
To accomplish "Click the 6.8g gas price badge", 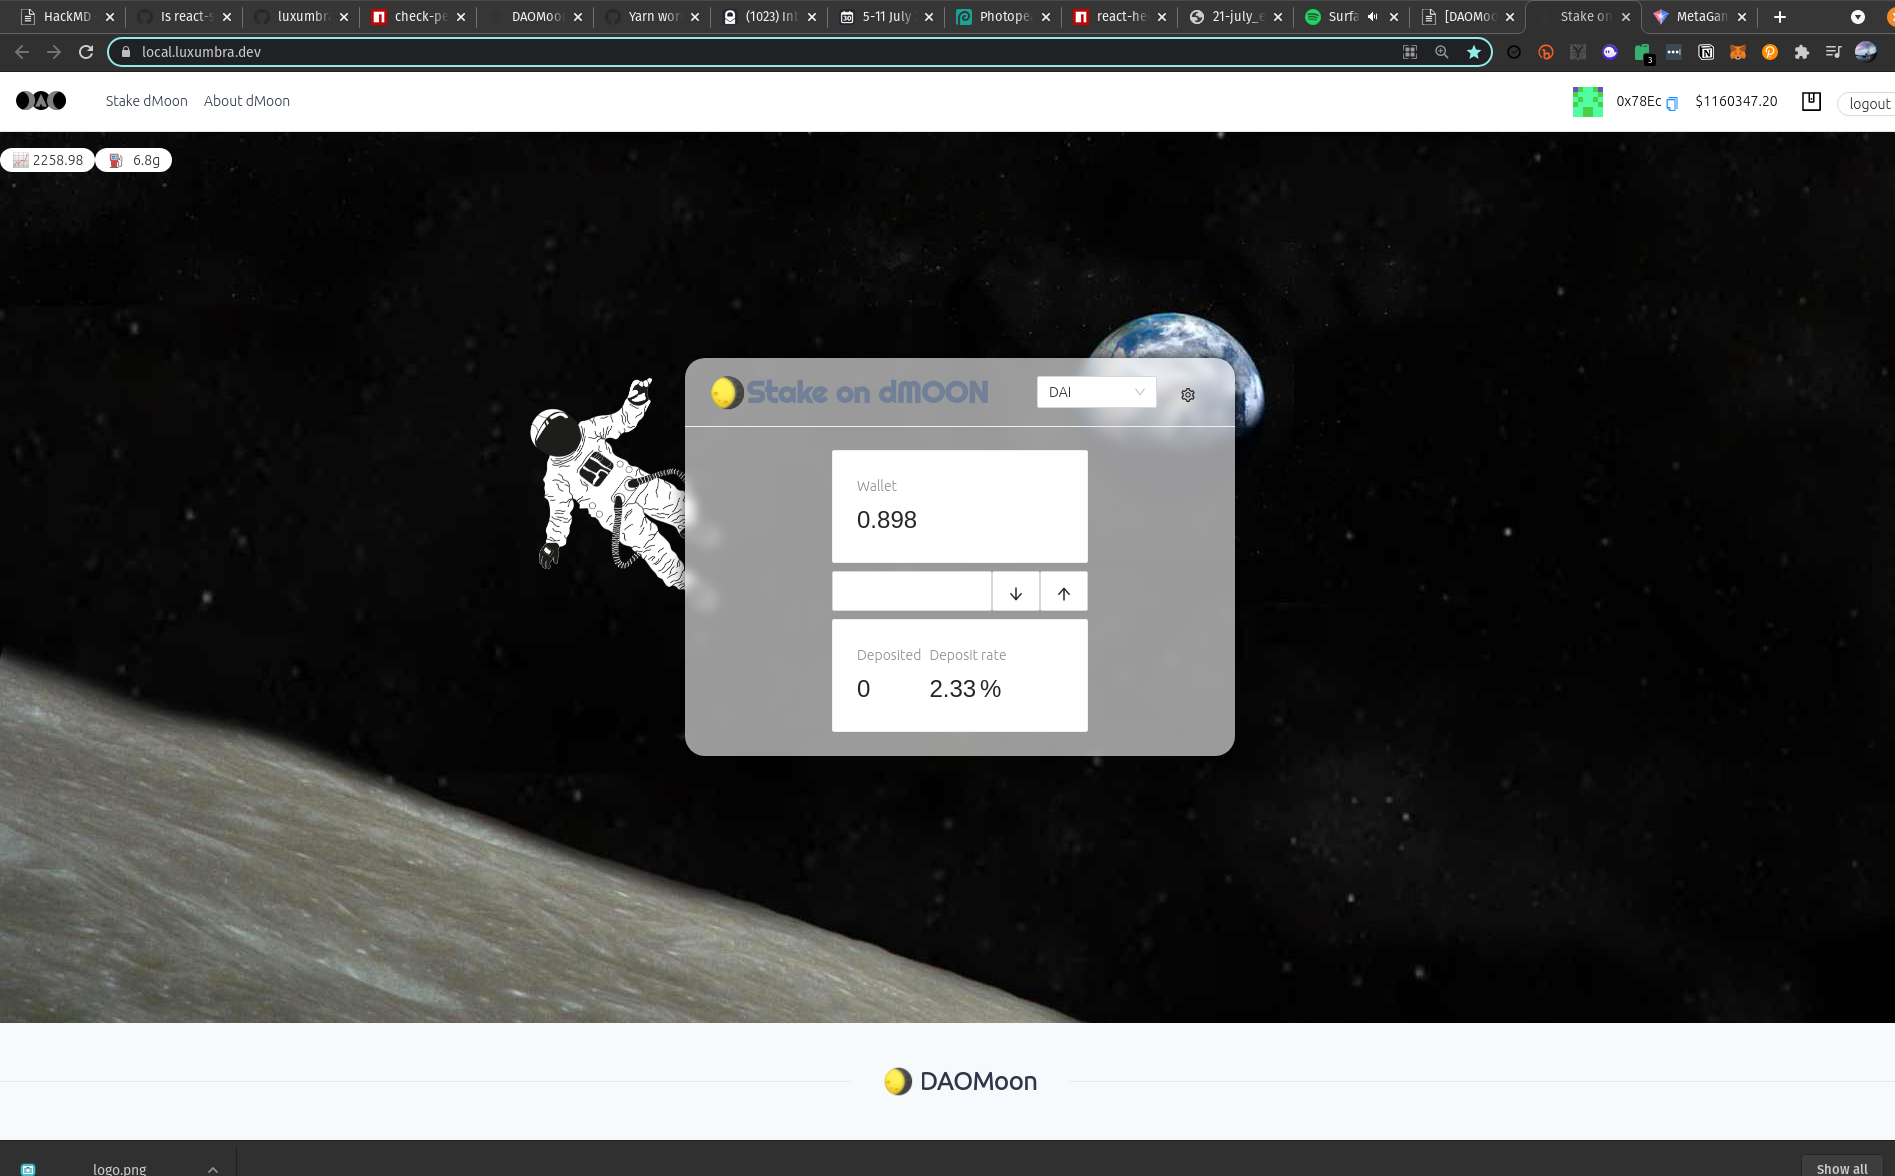I will click(134, 160).
